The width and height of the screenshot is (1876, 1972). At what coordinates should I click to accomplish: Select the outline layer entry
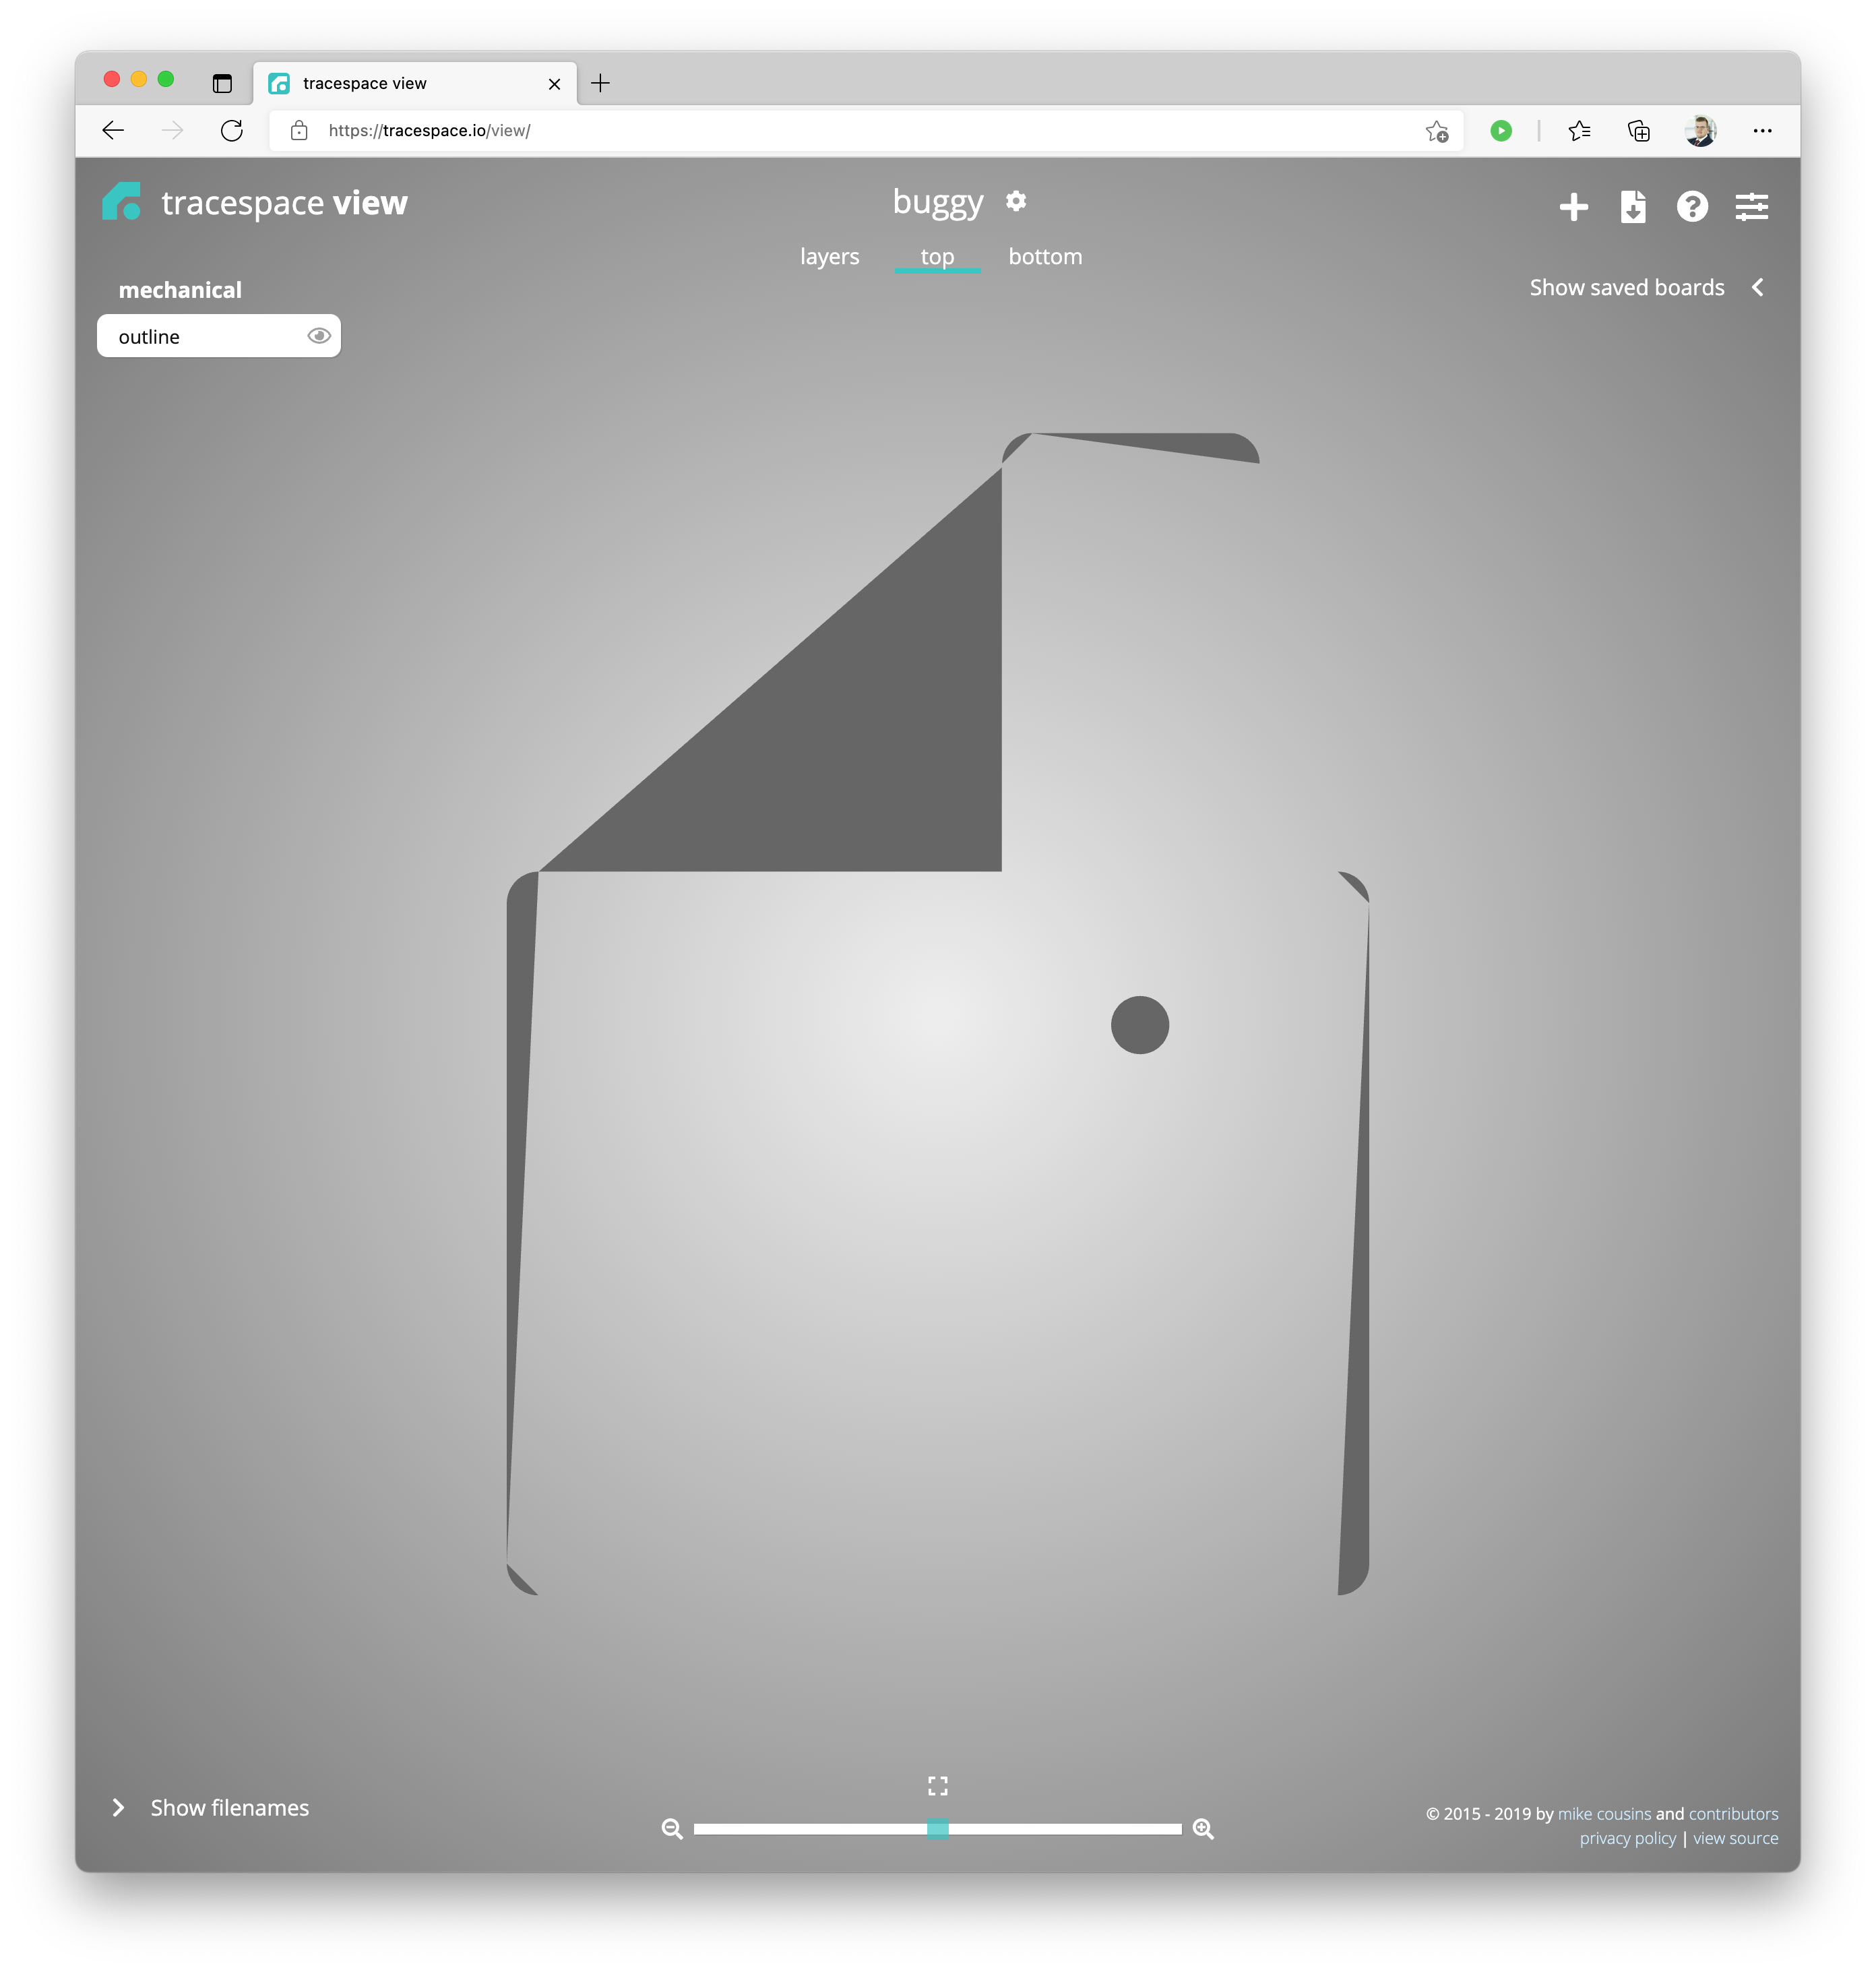[x=180, y=335]
